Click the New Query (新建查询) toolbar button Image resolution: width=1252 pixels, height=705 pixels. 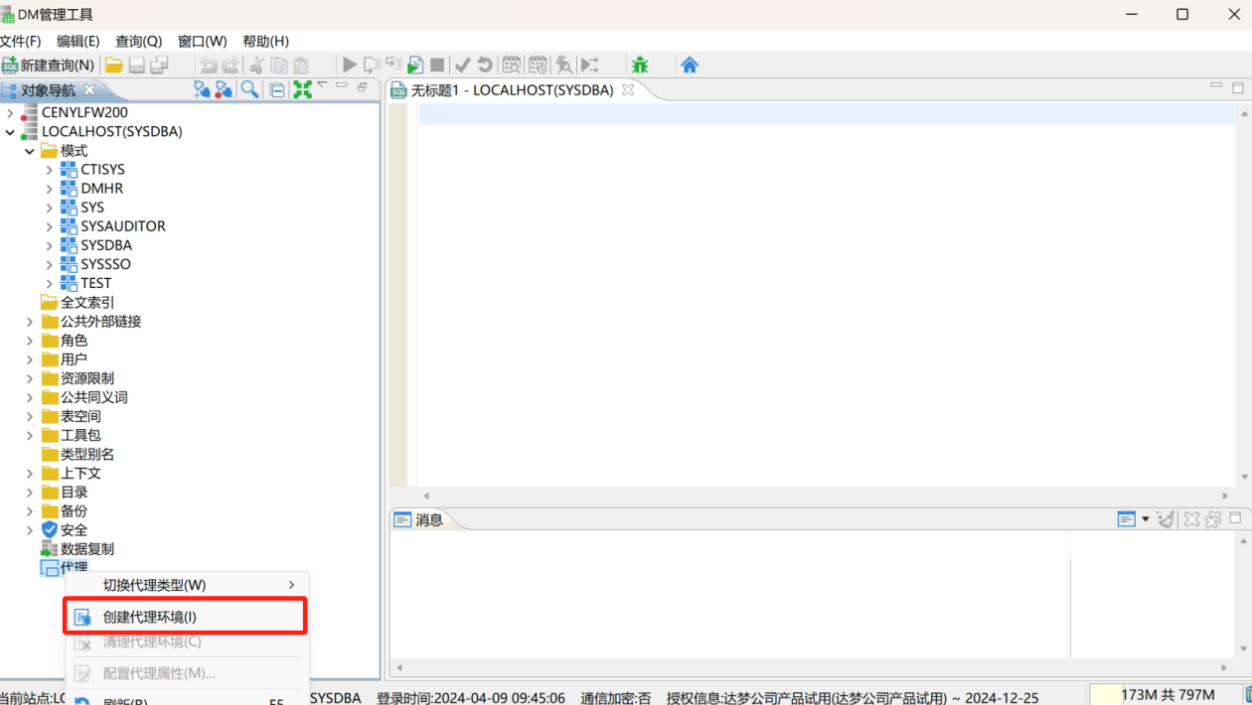pos(49,65)
